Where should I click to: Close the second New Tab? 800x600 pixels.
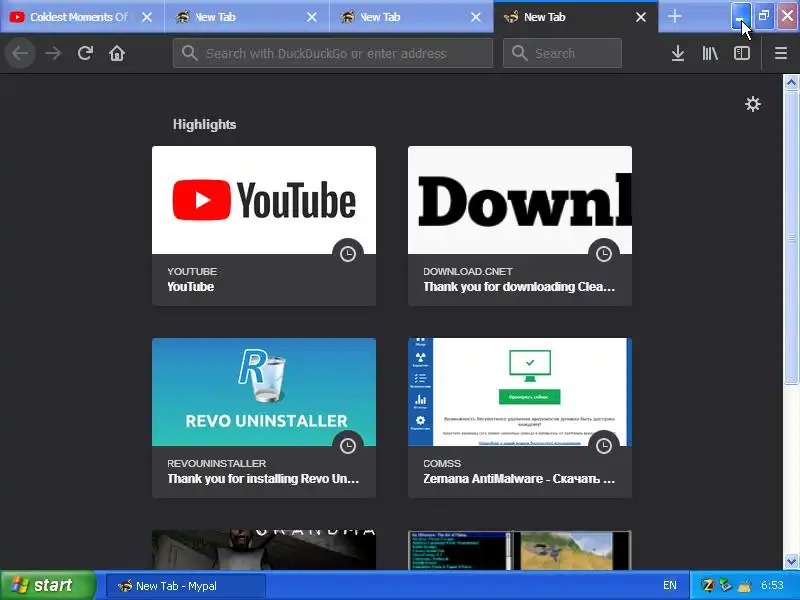312,17
